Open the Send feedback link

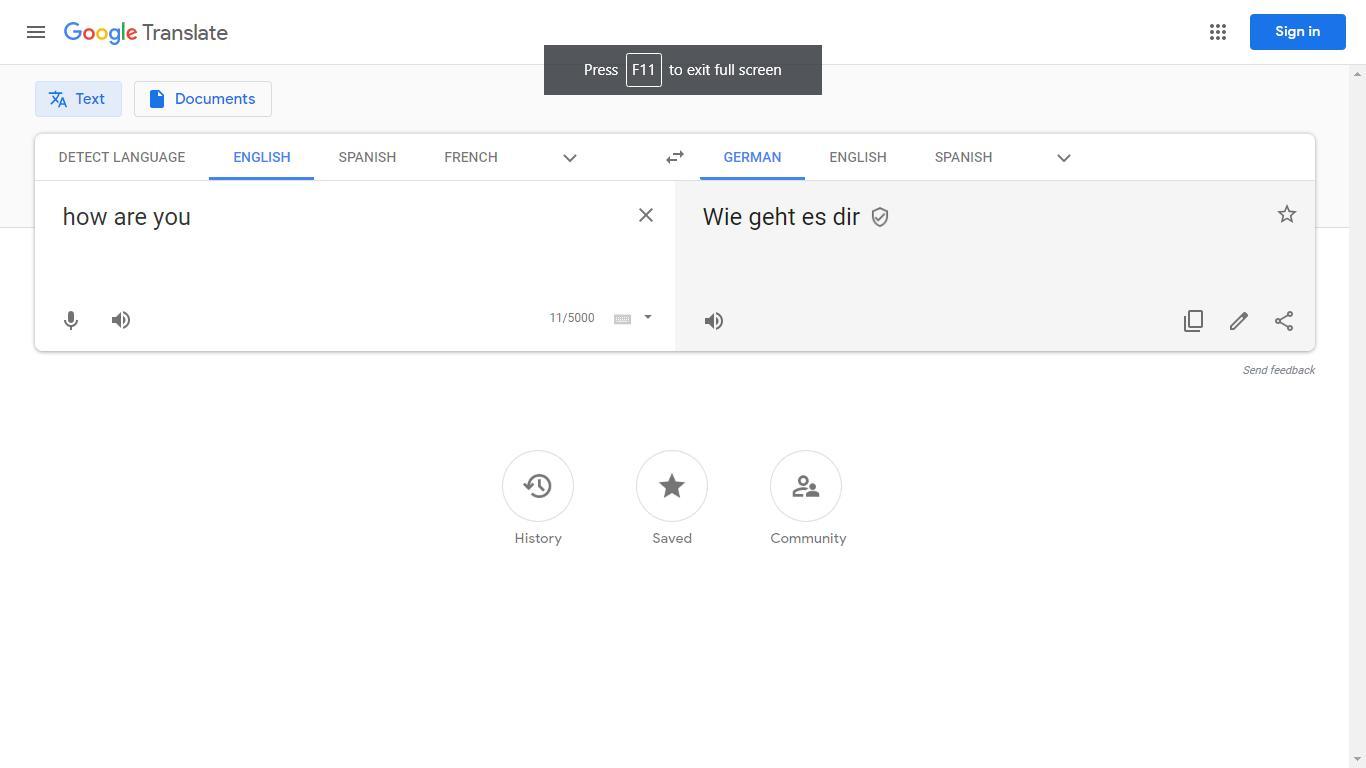click(x=1279, y=370)
